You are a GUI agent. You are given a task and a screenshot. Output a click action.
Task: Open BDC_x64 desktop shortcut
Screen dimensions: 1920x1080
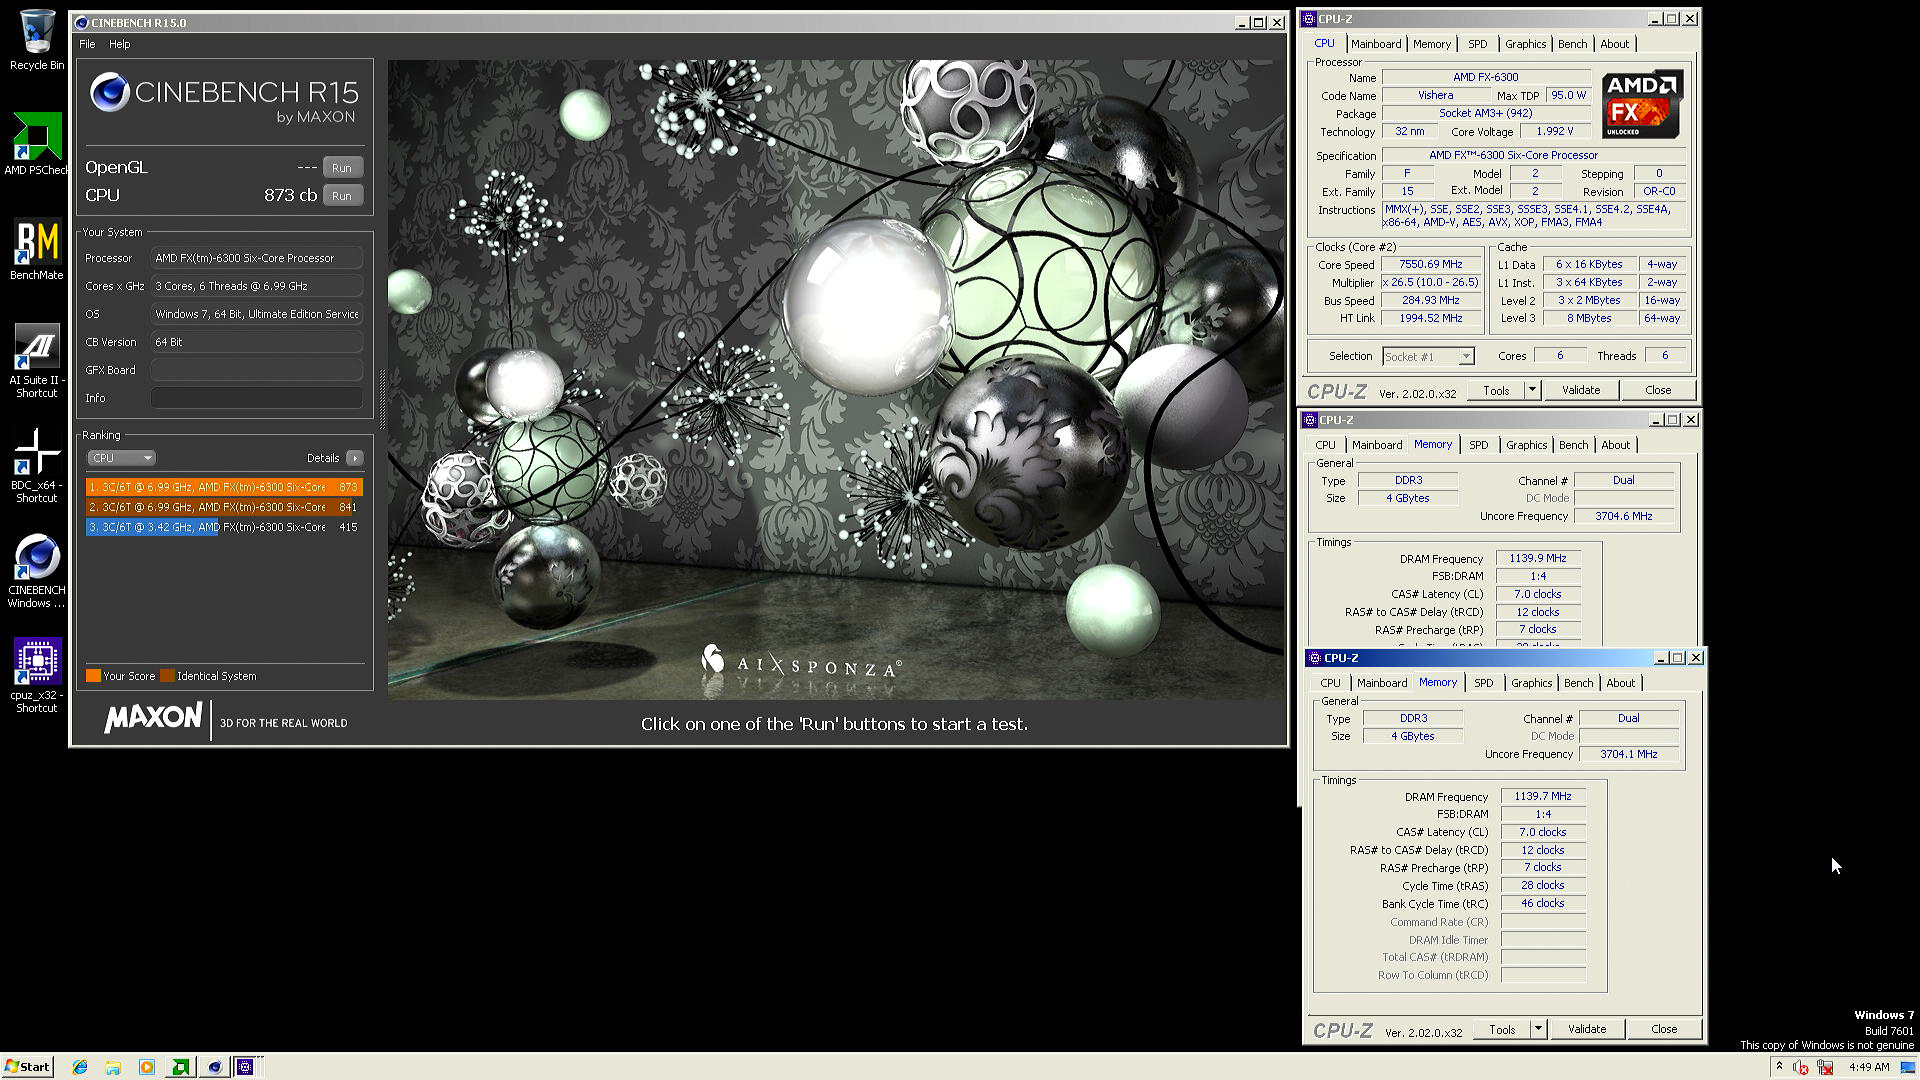pyautogui.click(x=37, y=466)
